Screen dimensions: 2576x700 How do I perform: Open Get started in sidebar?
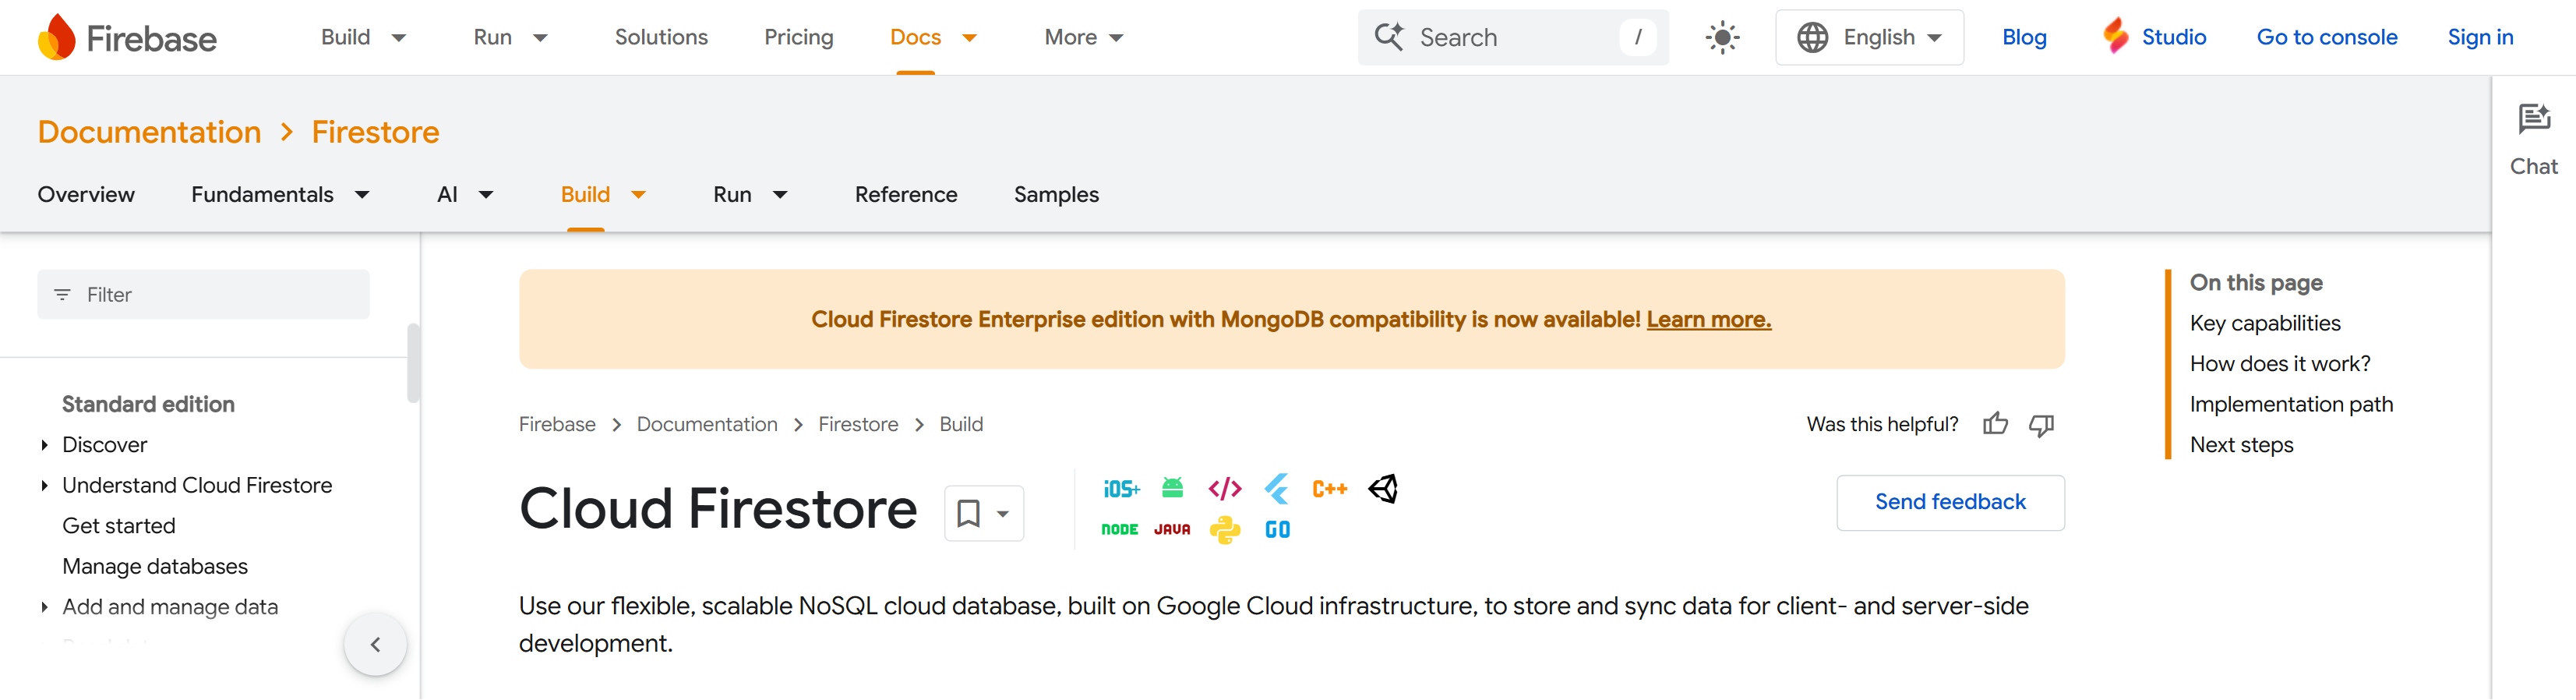point(118,526)
